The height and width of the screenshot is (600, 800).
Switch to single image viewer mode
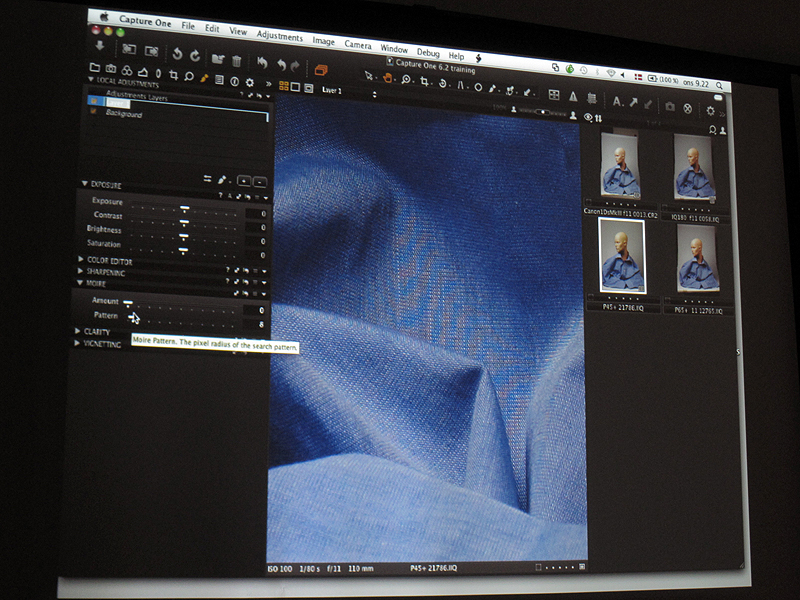[x=295, y=87]
